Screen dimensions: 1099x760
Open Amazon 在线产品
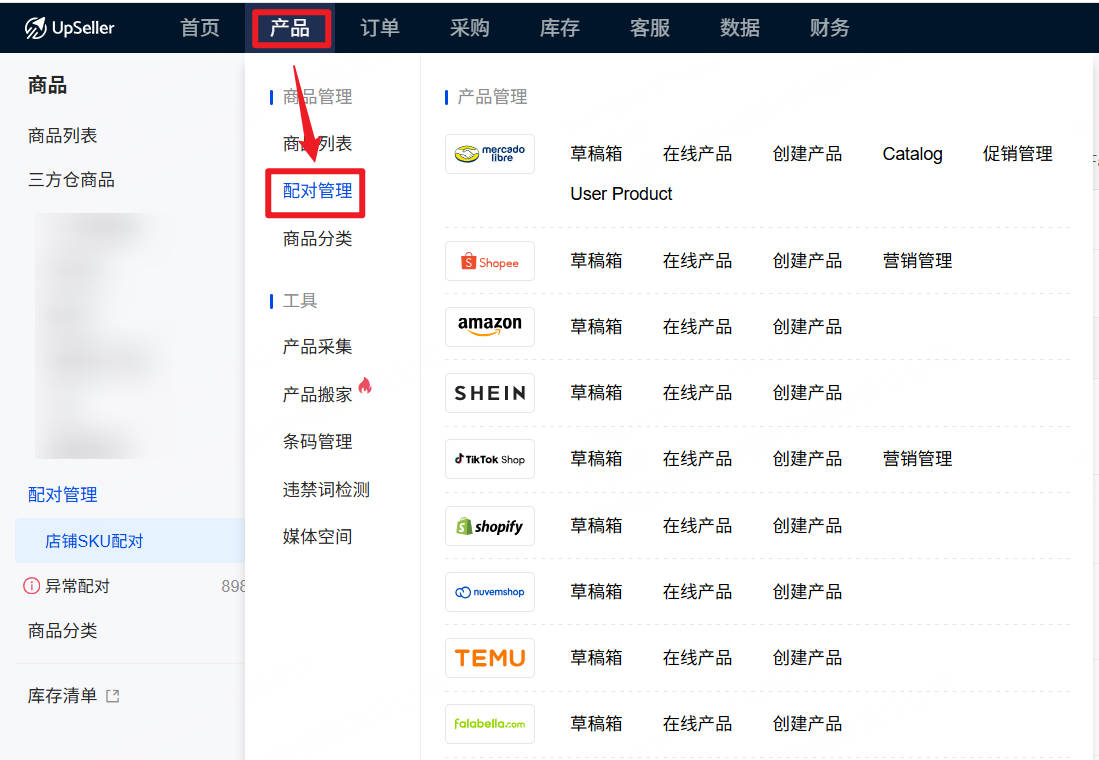click(x=697, y=327)
